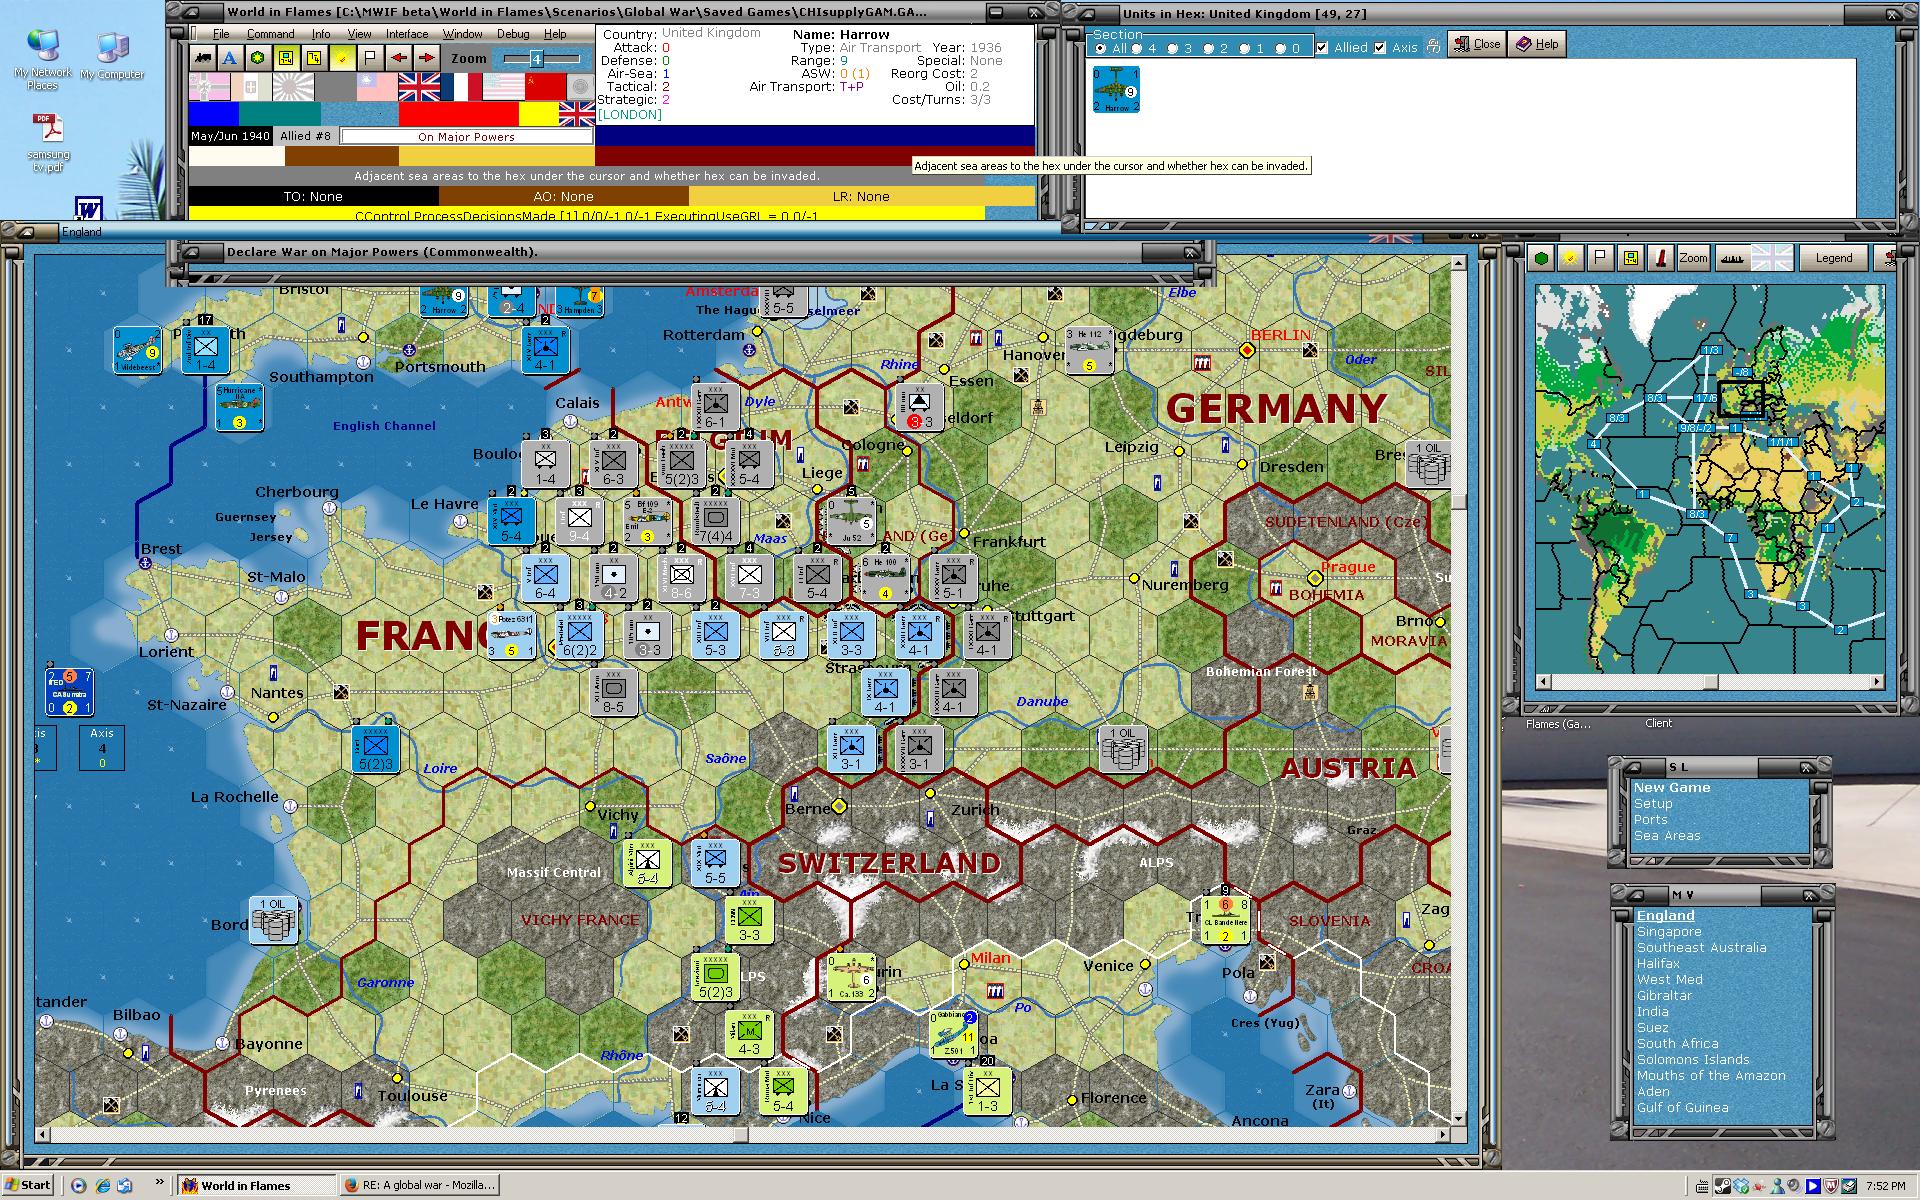Click the binoculars icon in Units in Hex
This screenshot has width=1920, height=1200.
coord(1433,45)
